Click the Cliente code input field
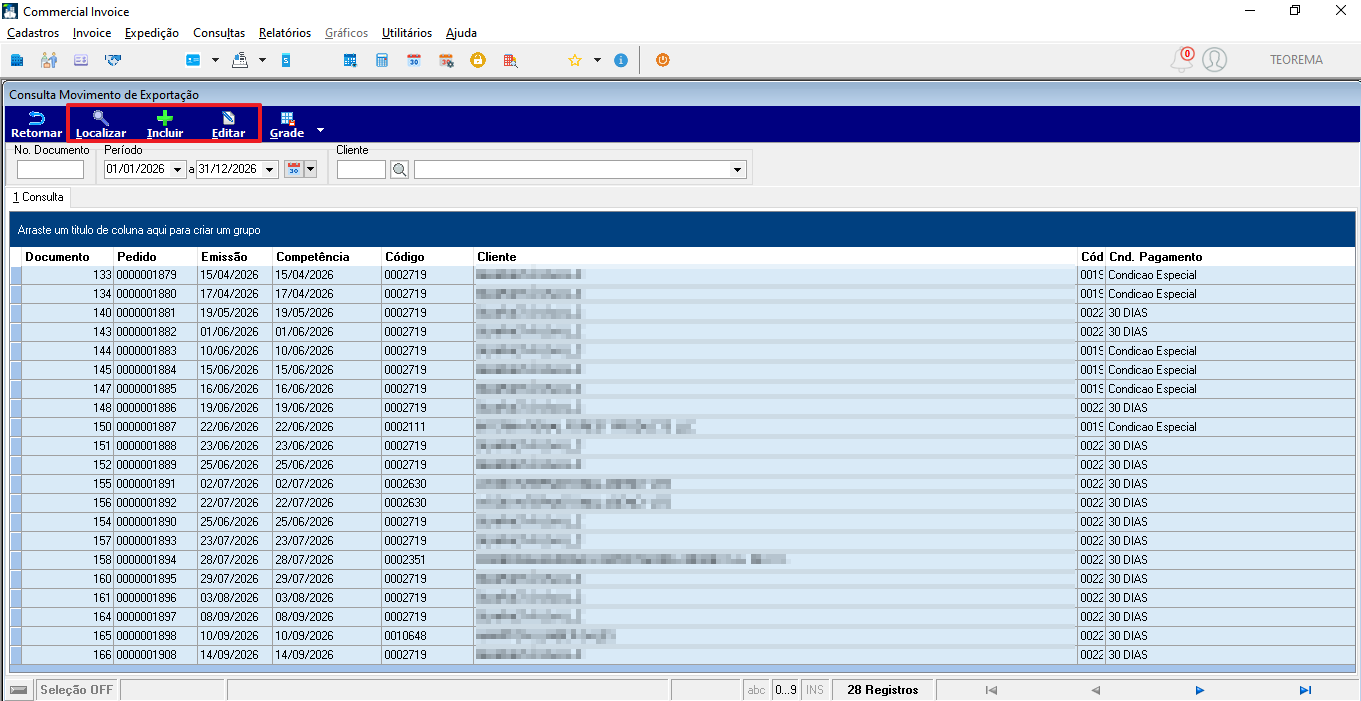 click(x=361, y=170)
